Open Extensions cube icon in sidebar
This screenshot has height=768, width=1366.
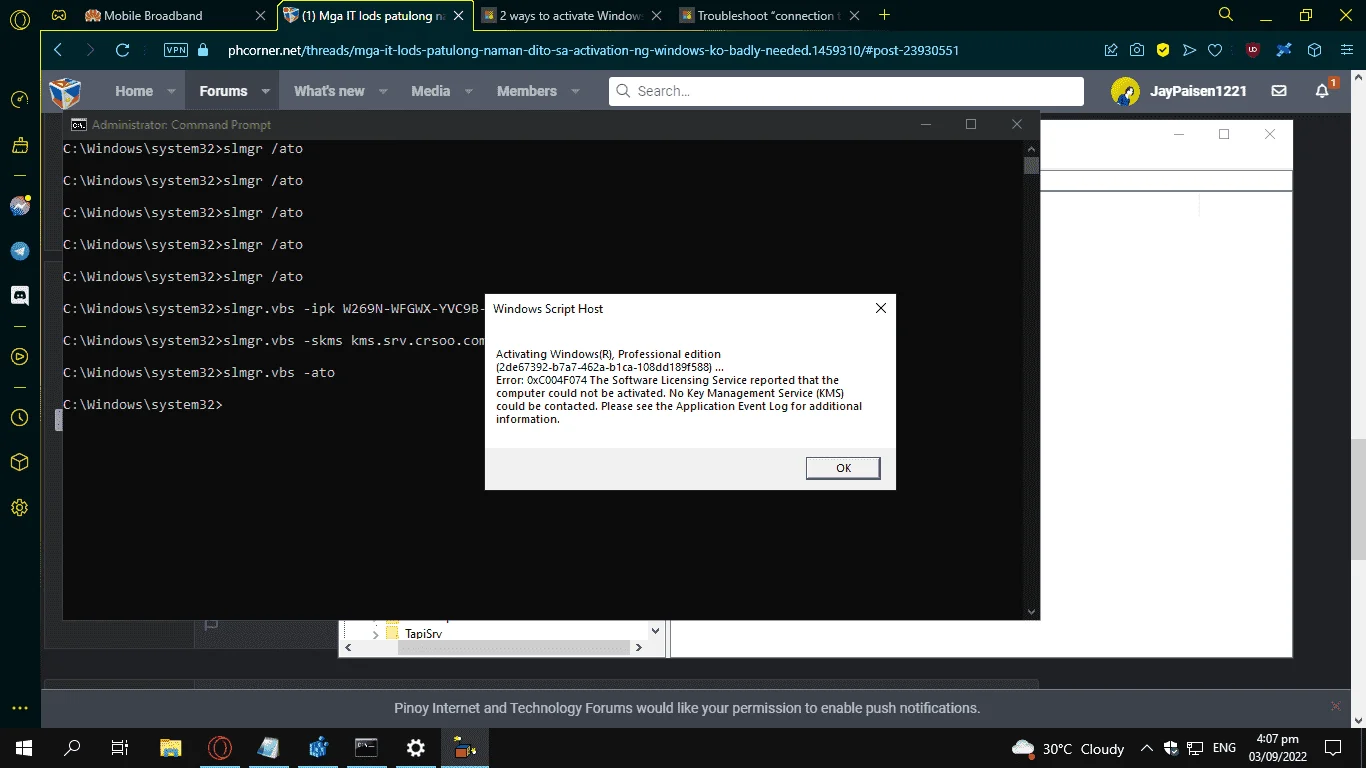tap(19, 462)
